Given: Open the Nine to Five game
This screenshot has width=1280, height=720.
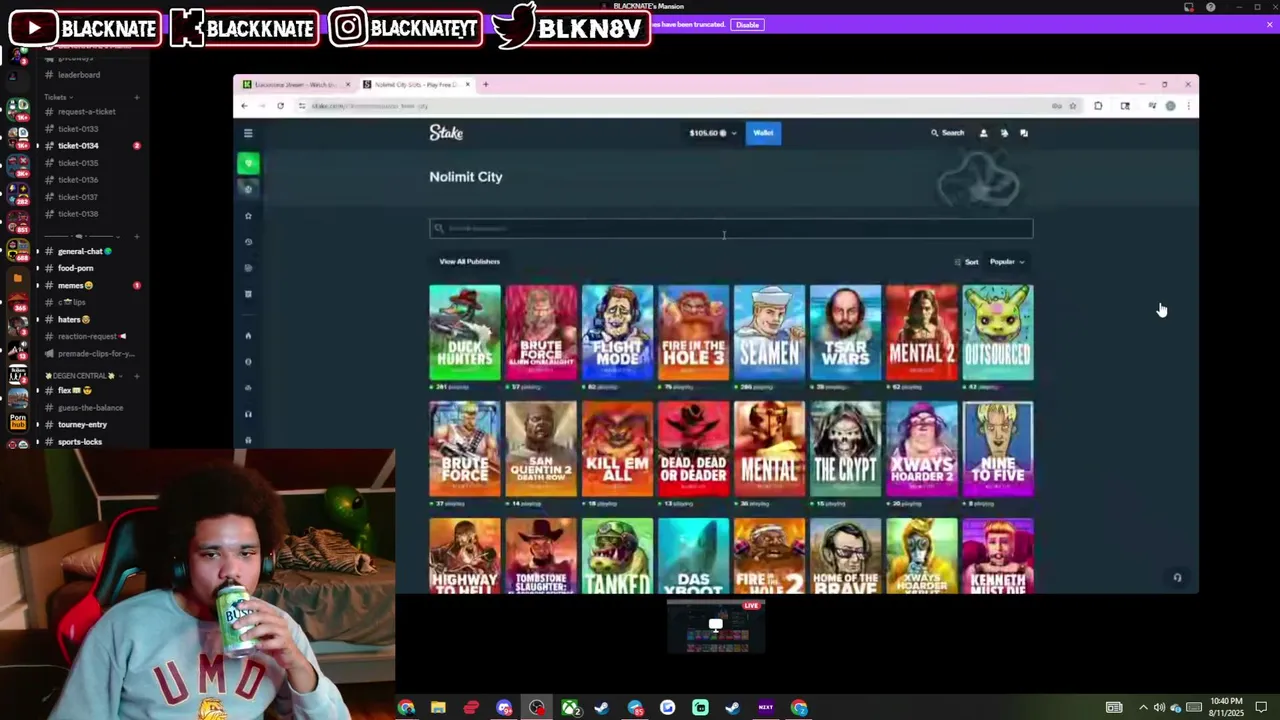Looking at the screenshot, I should pyautogui.click(x=998, y=449).
